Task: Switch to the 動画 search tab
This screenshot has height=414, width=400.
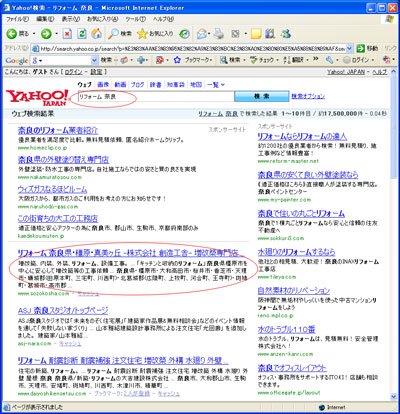Action: pos(120,85)
